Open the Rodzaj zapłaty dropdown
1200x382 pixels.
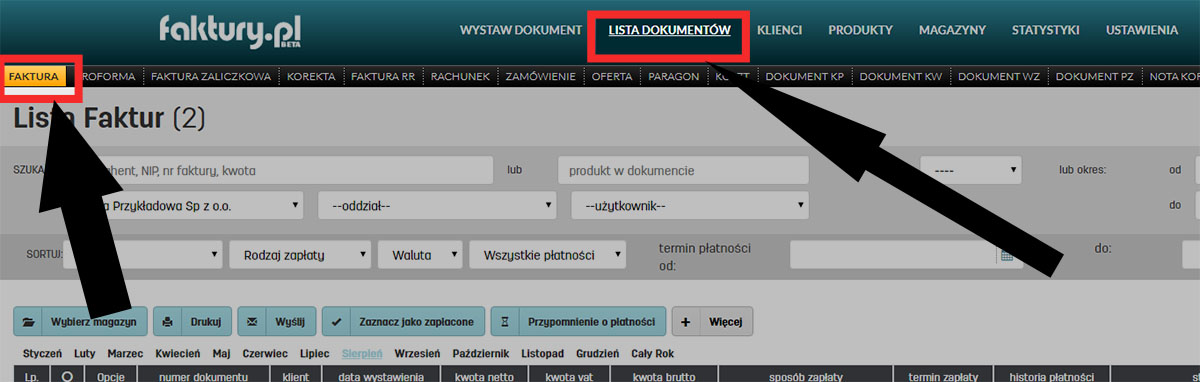pyautogui.click(x=300, y=254)
